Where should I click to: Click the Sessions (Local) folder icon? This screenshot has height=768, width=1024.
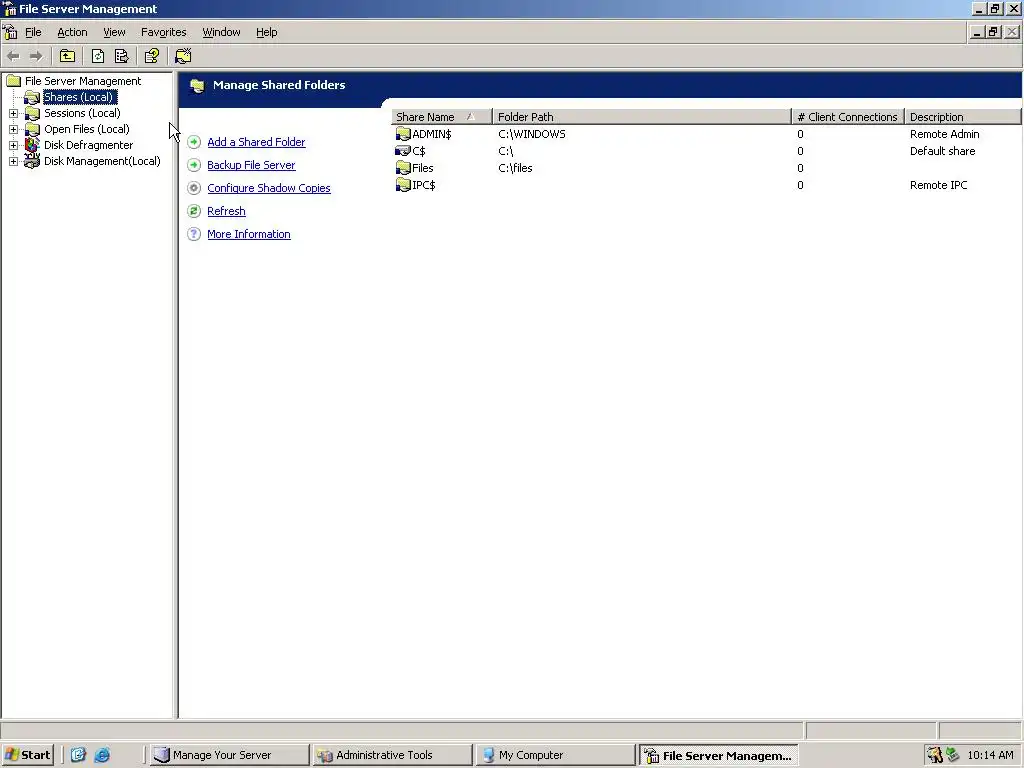pyautogui.click(x=32, y=113)
